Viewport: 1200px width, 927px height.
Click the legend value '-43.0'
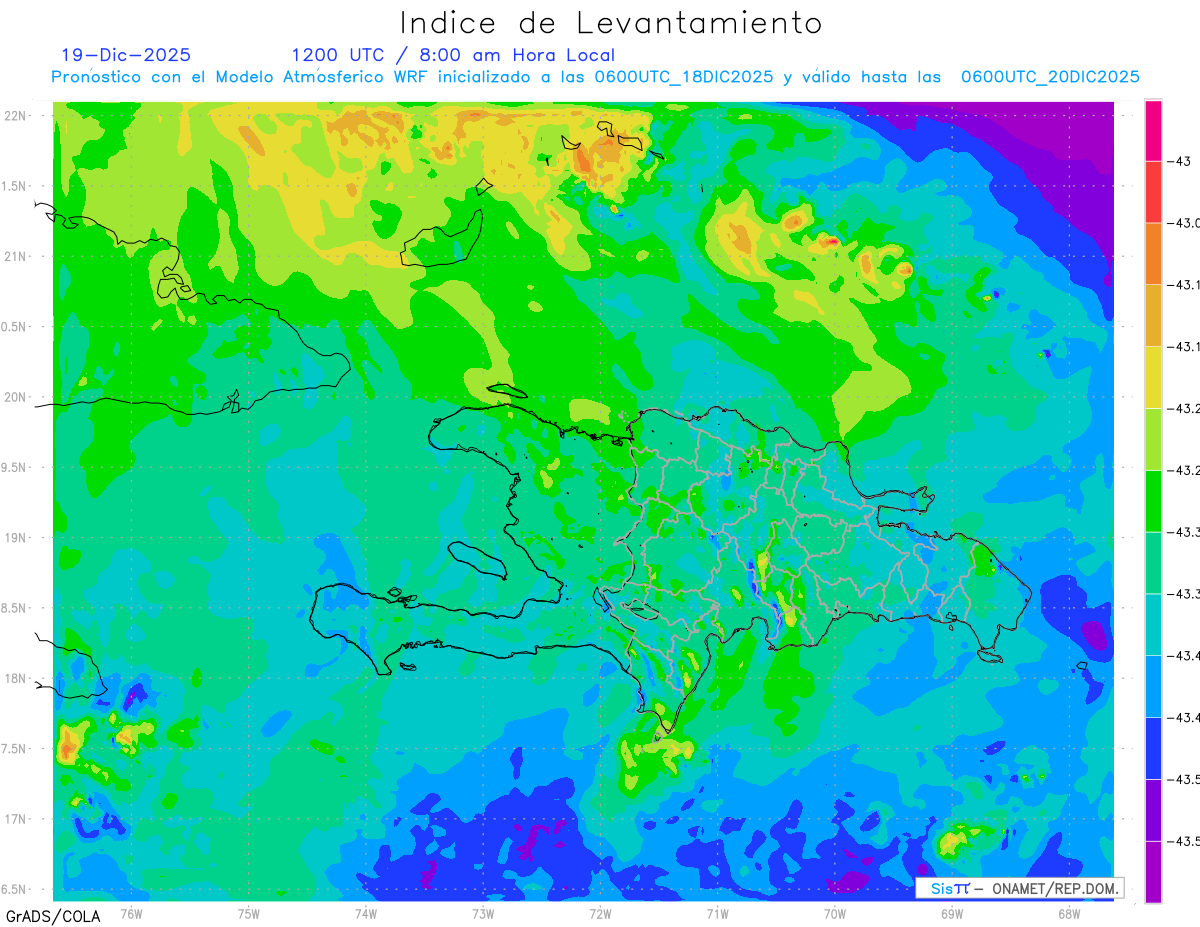coord(1184,223)
